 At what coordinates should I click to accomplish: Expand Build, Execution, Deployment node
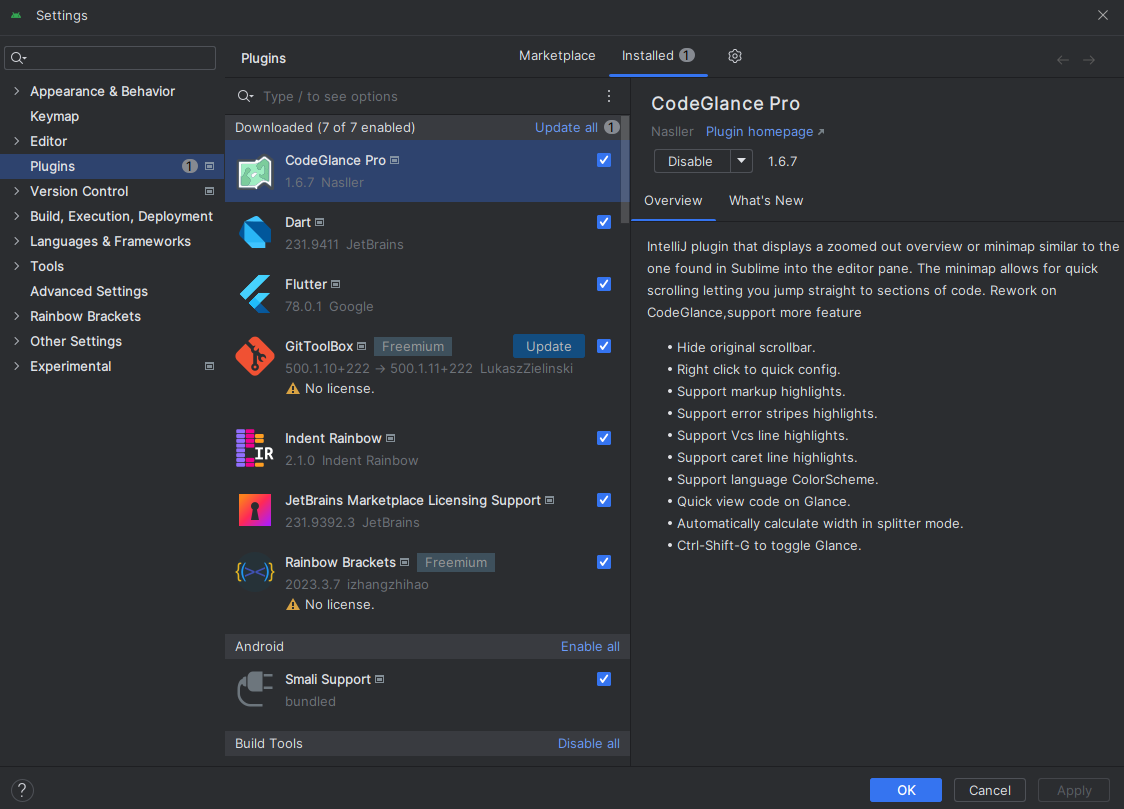click(x=16, y=216)
